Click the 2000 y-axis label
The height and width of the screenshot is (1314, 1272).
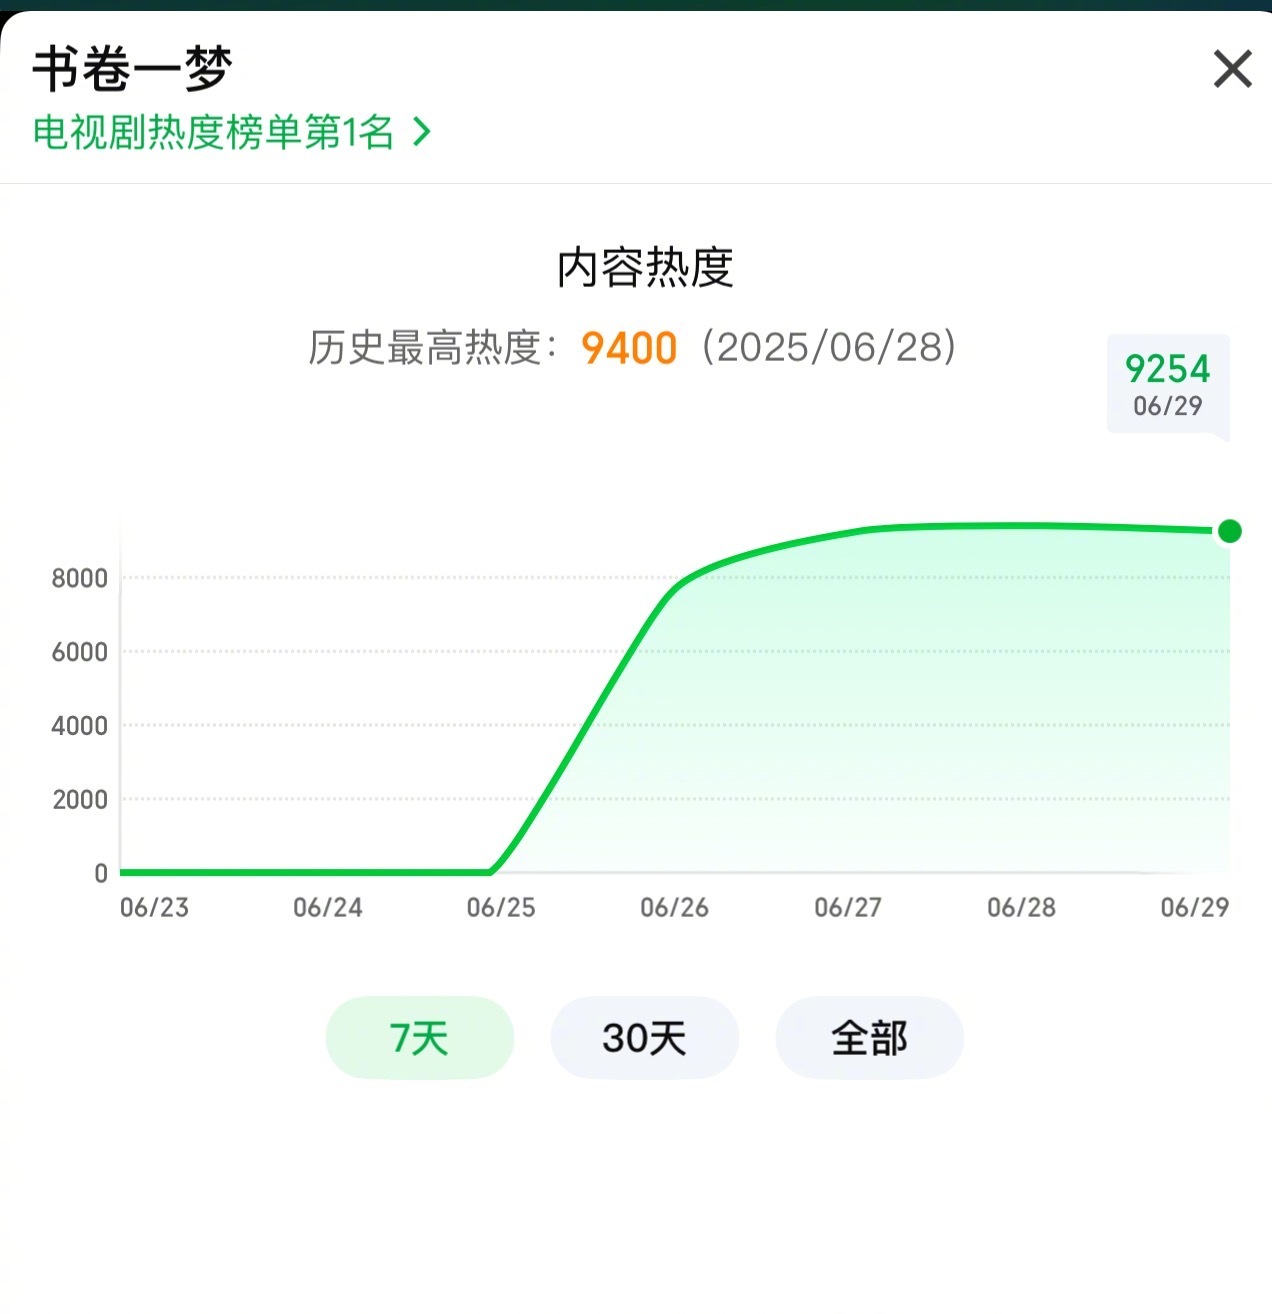click(x=80, y=800)
